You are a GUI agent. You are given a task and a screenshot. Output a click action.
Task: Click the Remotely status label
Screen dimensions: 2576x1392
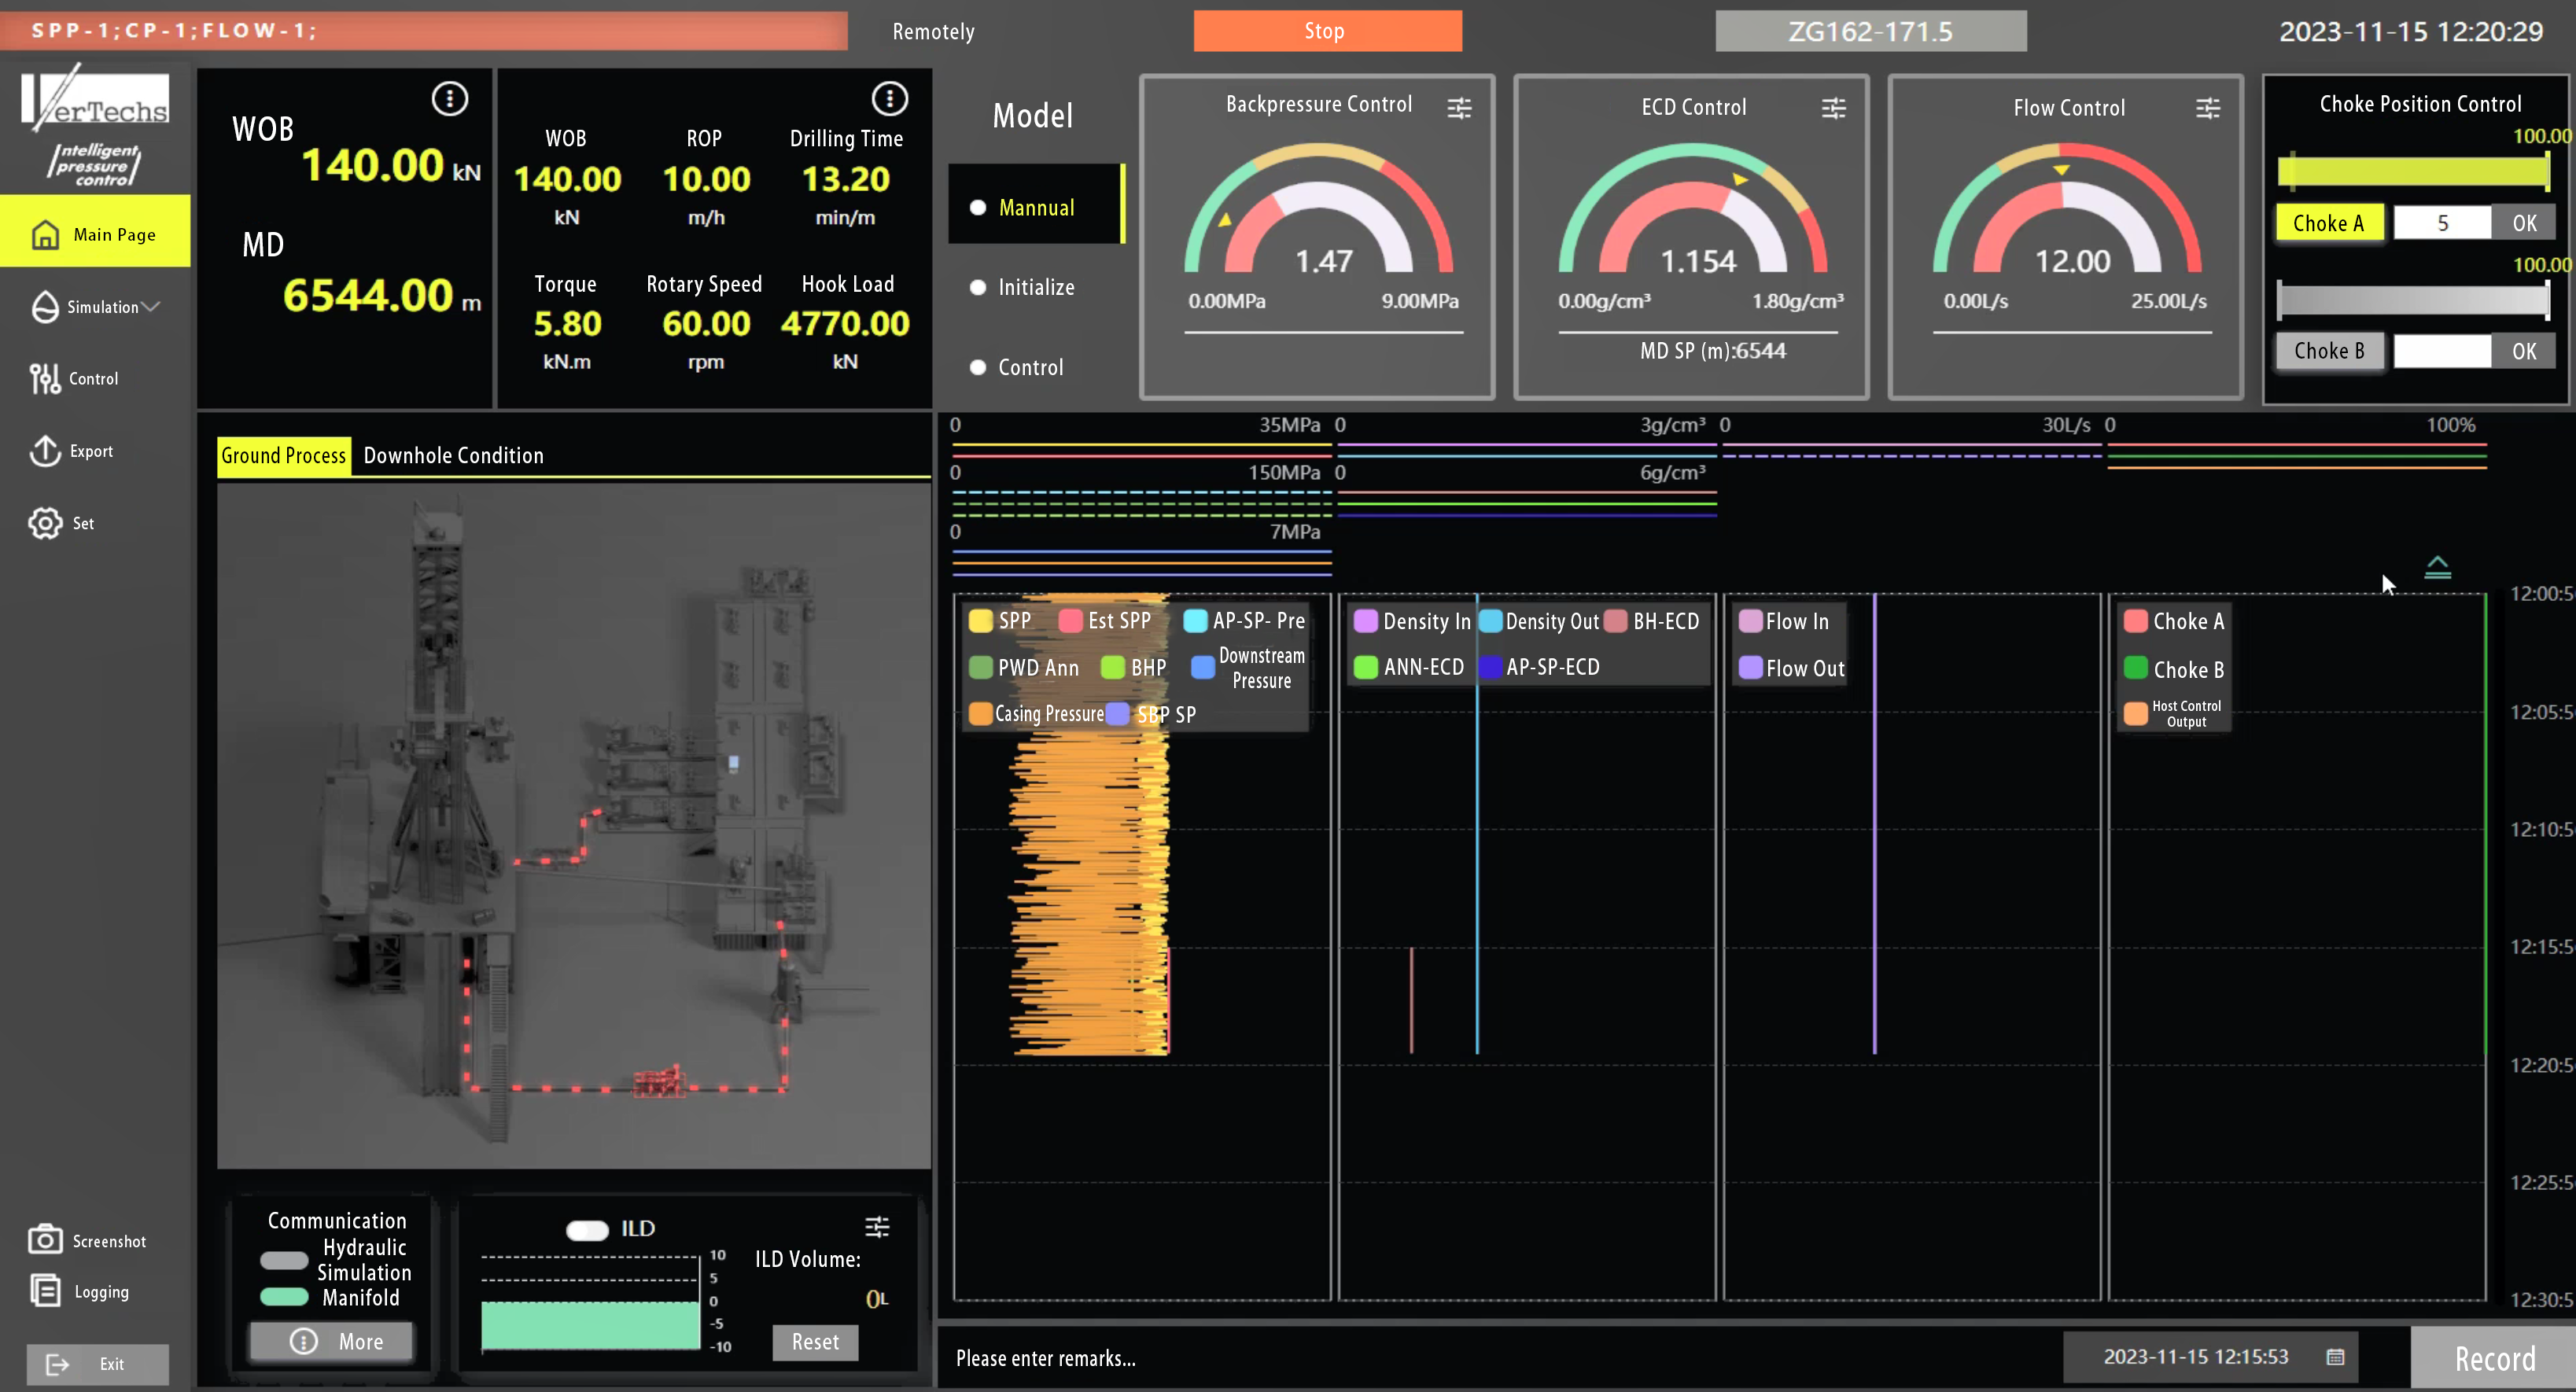click(933, 31)
